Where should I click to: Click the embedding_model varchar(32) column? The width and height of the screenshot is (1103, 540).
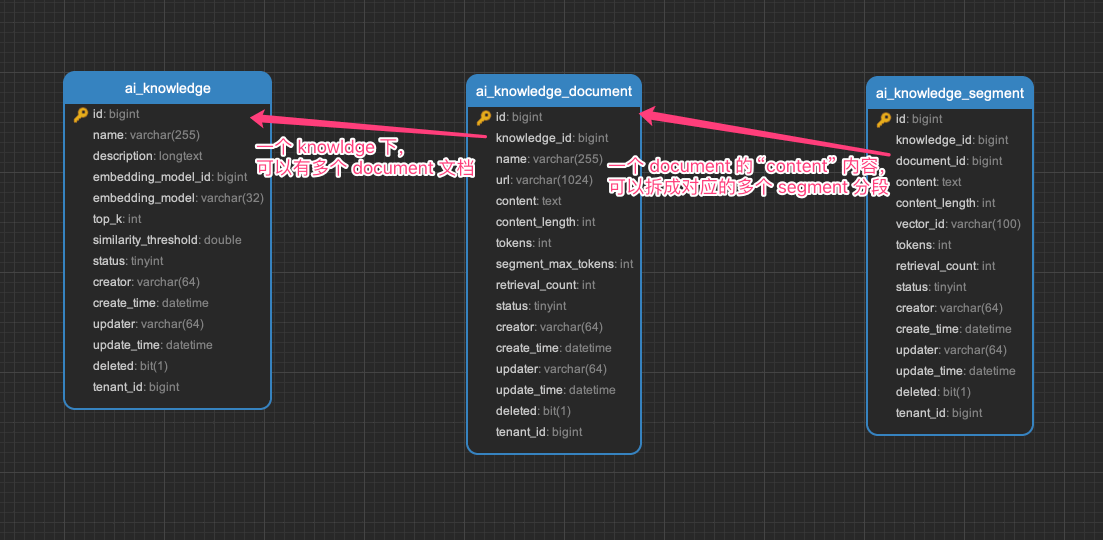(x=178, y=198)
